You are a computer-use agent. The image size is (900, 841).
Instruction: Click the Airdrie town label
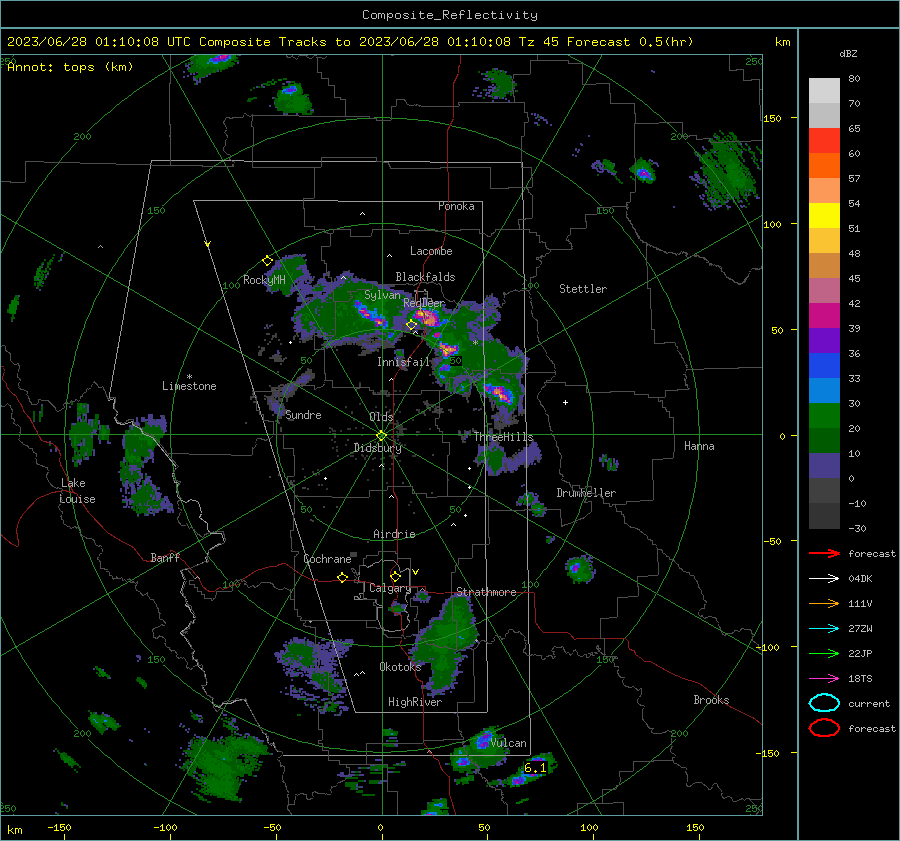tap(394, 534)
